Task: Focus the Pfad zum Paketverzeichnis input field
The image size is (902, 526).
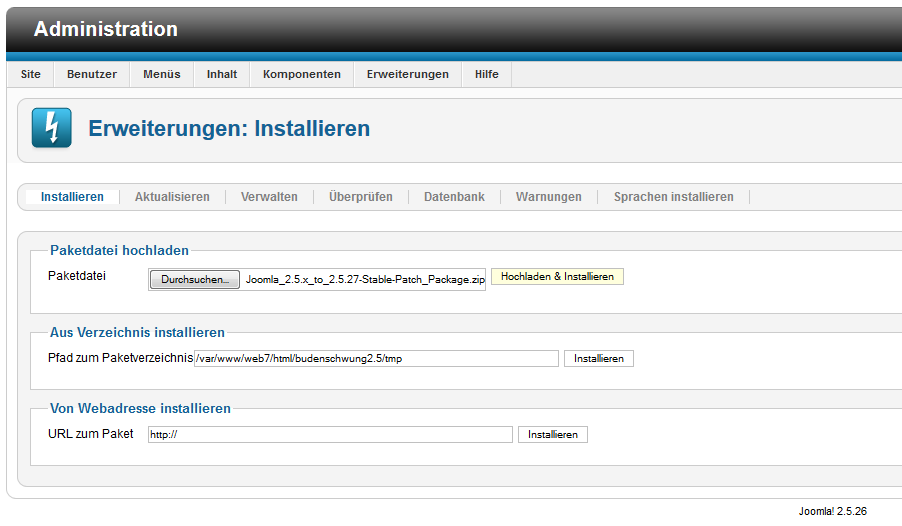Action: click(x=376, y=359)
